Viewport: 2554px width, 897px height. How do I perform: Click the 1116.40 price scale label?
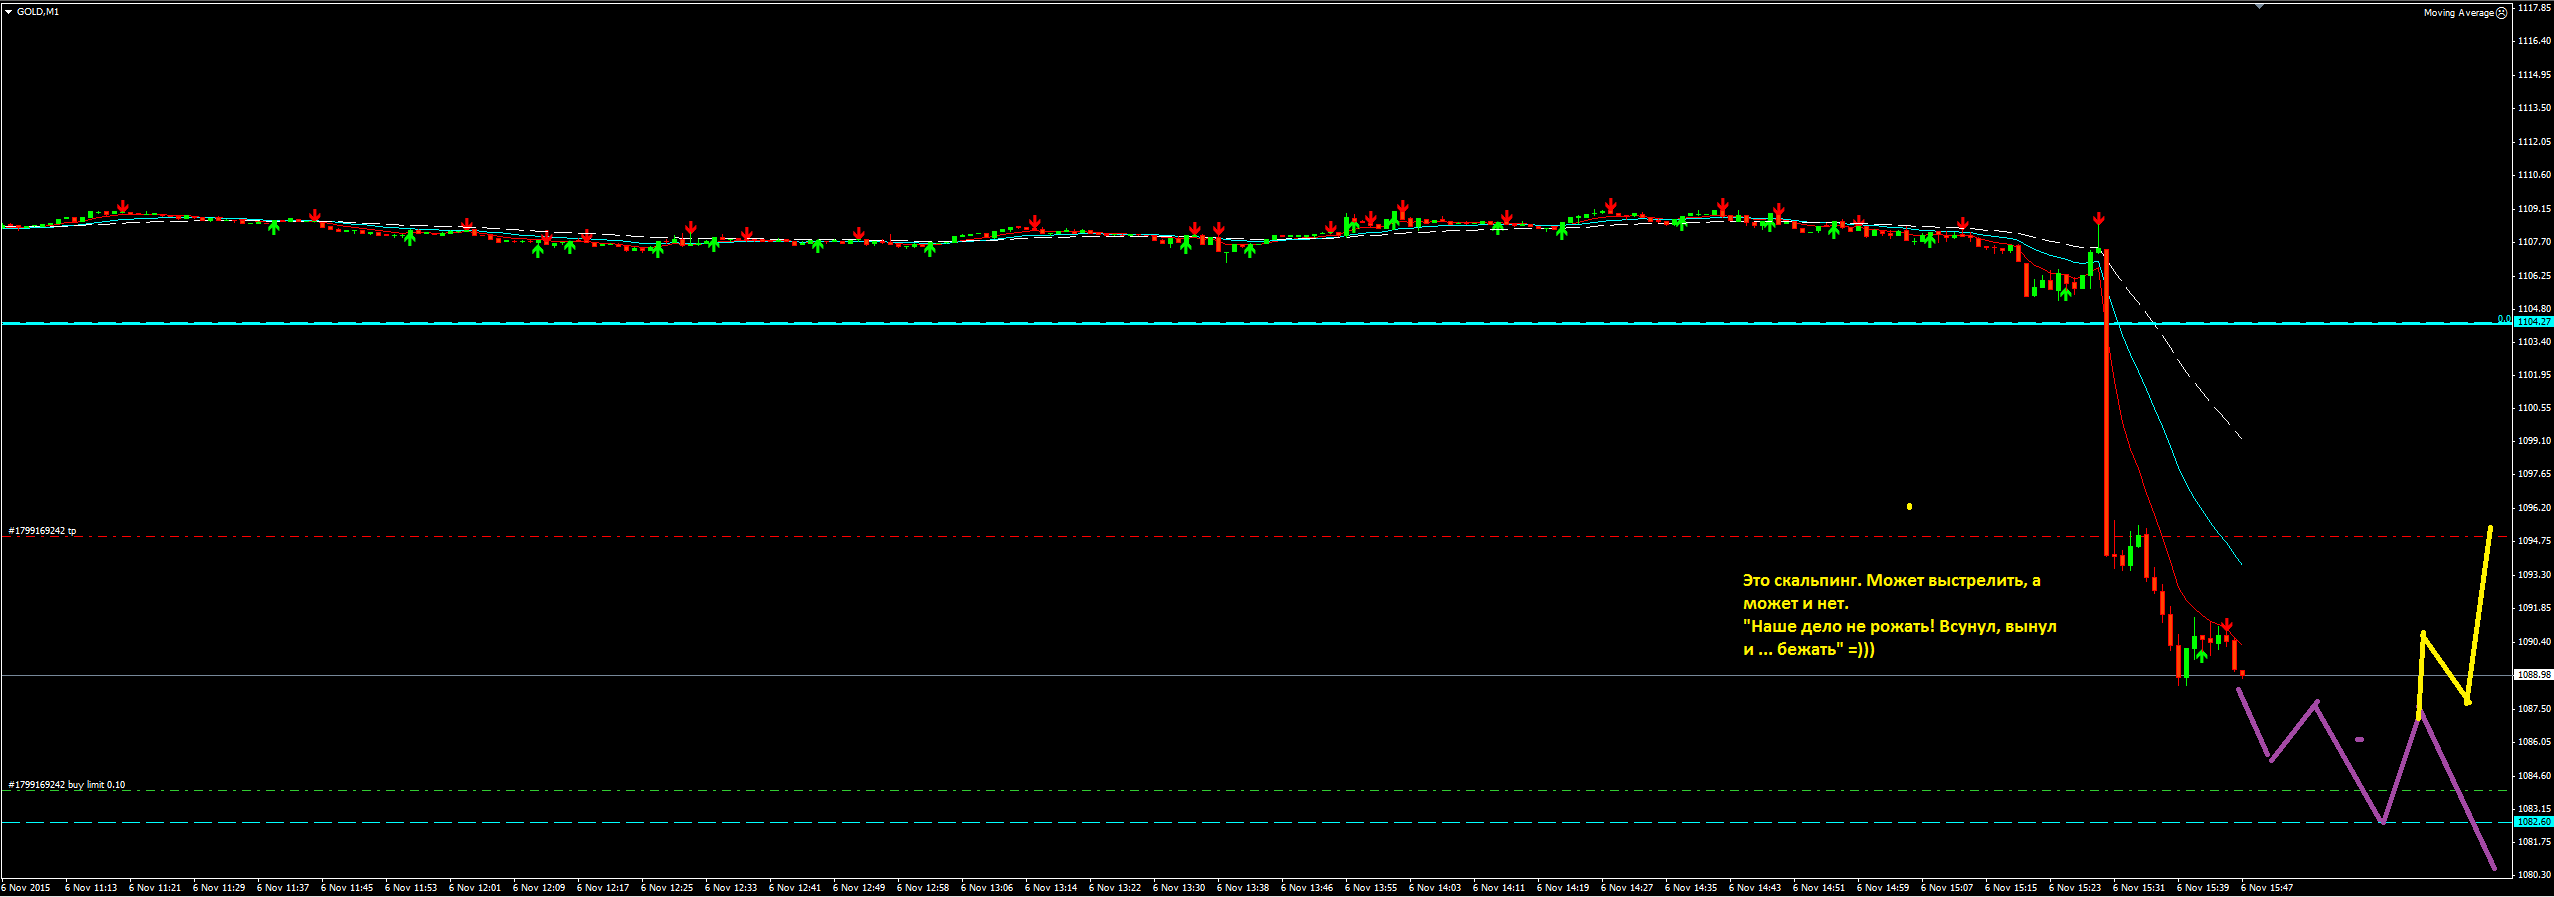[x=2534, y=41]
